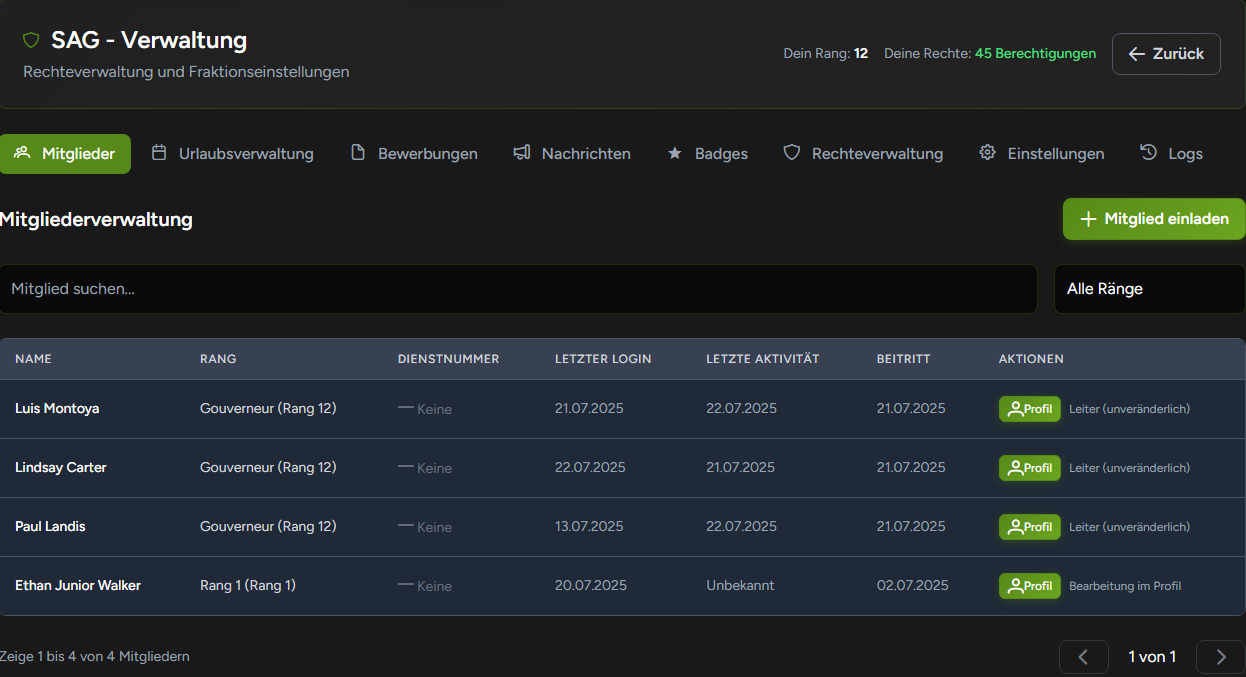Click the Zeige 1 bis 4 von 4 Mitgliedern text

coord(95,657)
